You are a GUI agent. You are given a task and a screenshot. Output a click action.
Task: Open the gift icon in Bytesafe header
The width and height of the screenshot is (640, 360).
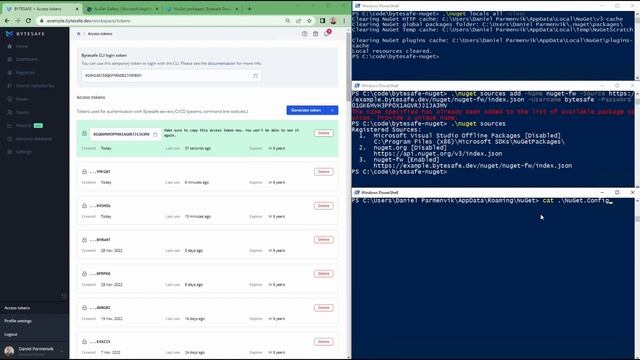point(316,34)
